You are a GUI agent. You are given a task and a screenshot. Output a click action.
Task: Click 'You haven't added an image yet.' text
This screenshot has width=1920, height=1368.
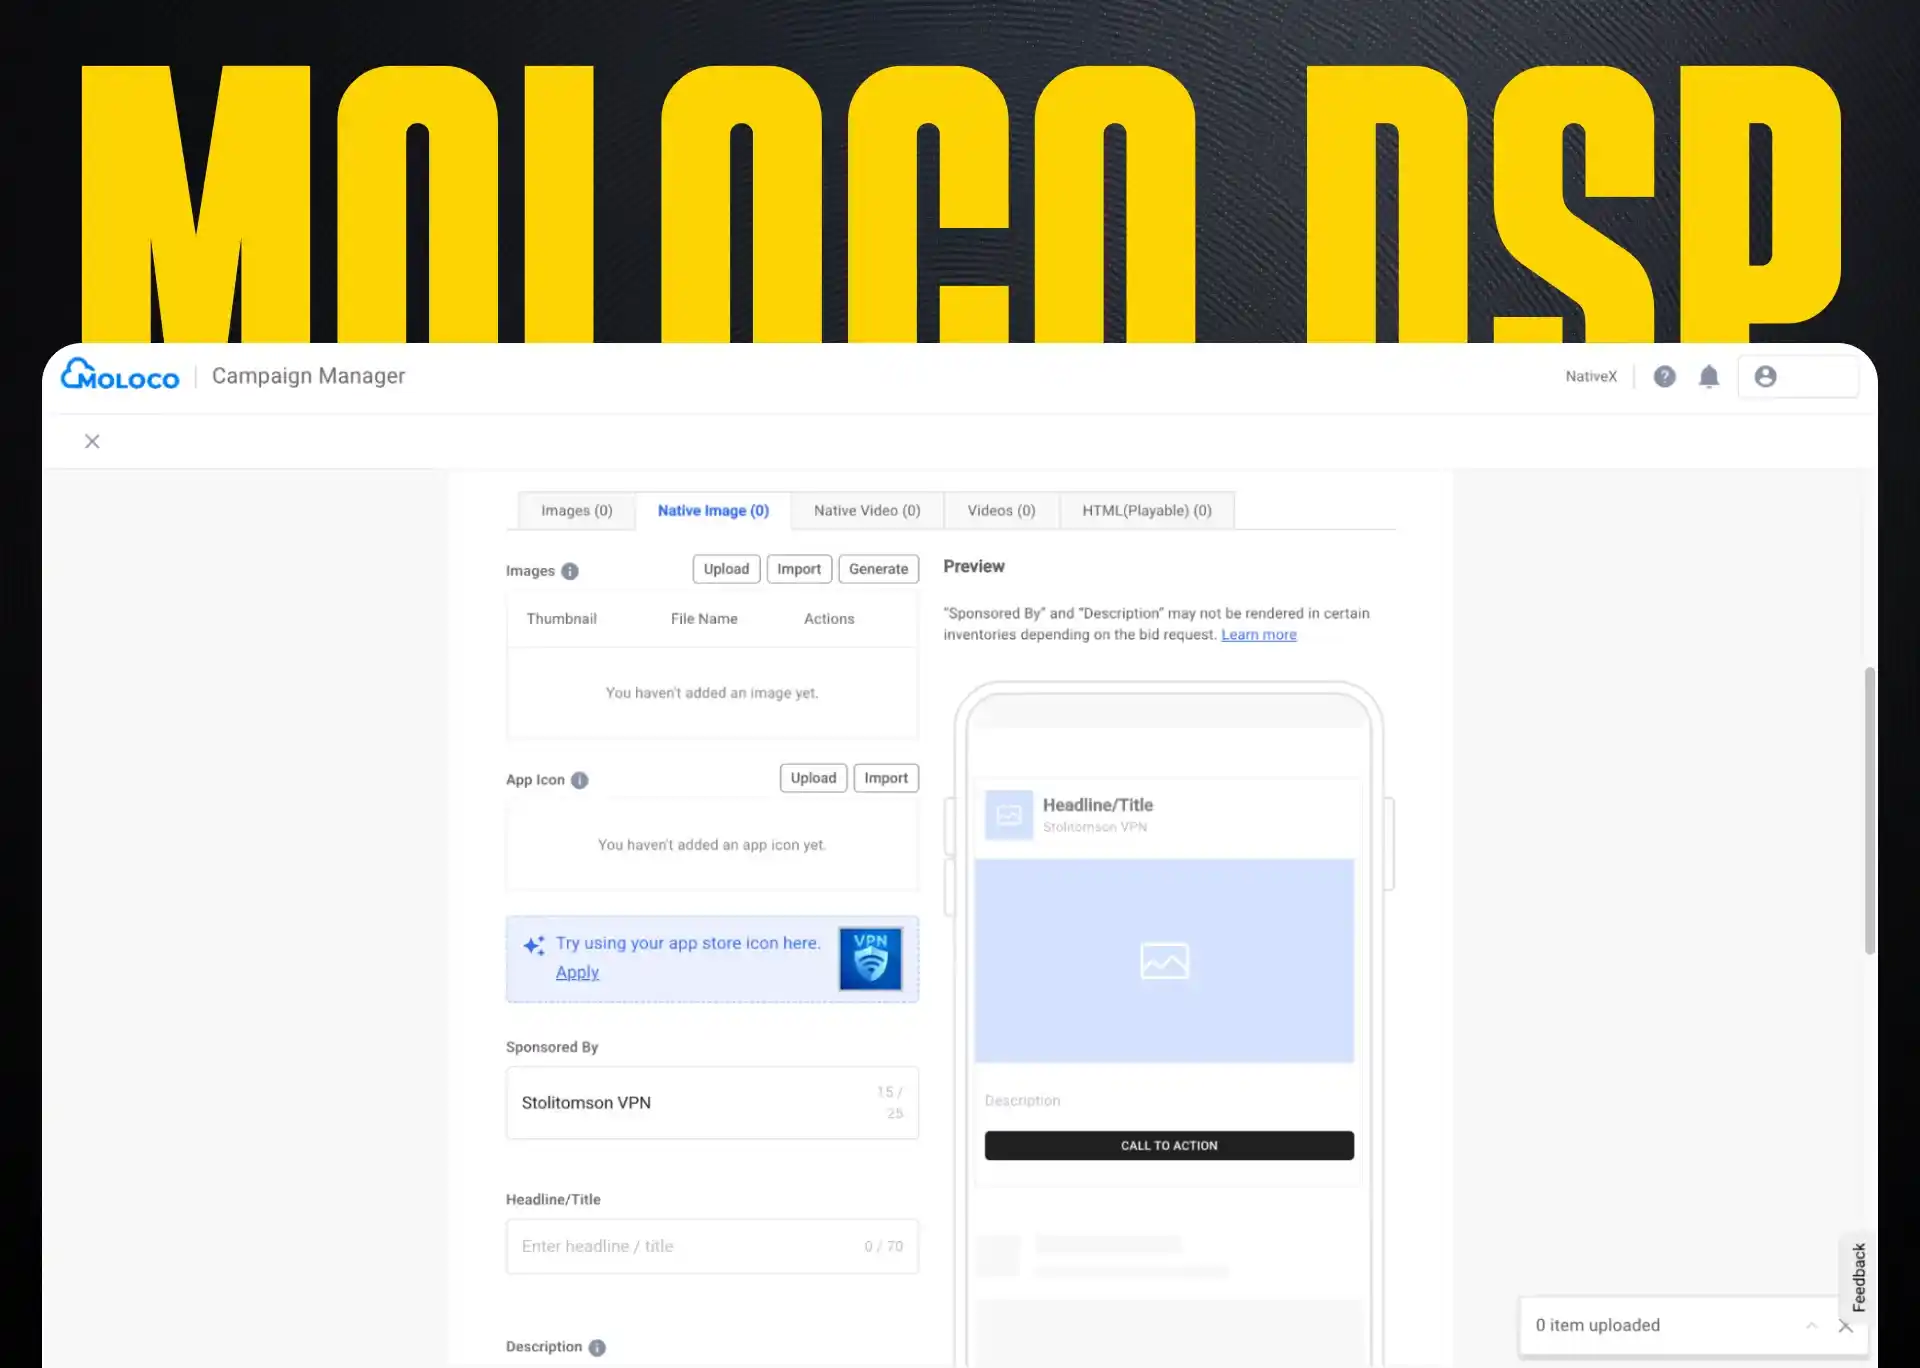pyautogui.click(x=711, y=692)
